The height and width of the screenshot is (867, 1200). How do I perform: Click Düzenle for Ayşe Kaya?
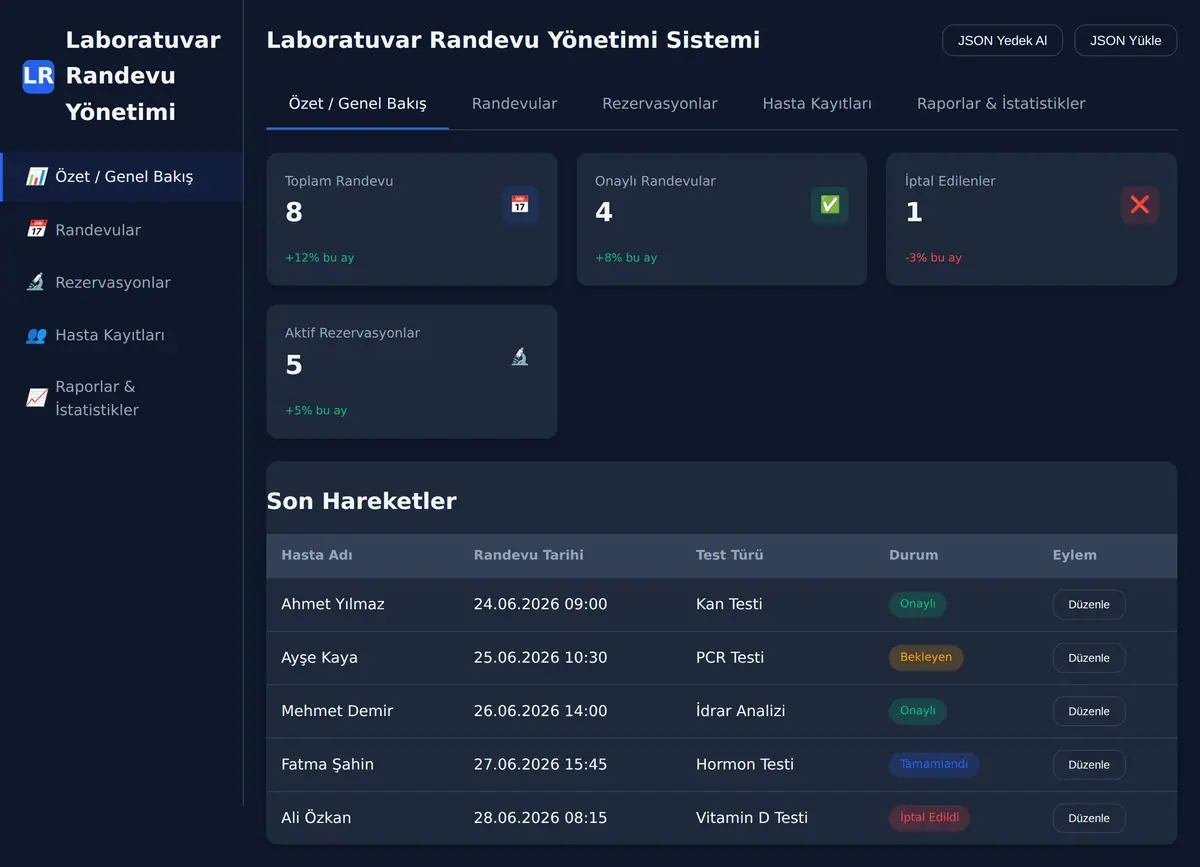pyautogui.click(x=1089, y=658)
